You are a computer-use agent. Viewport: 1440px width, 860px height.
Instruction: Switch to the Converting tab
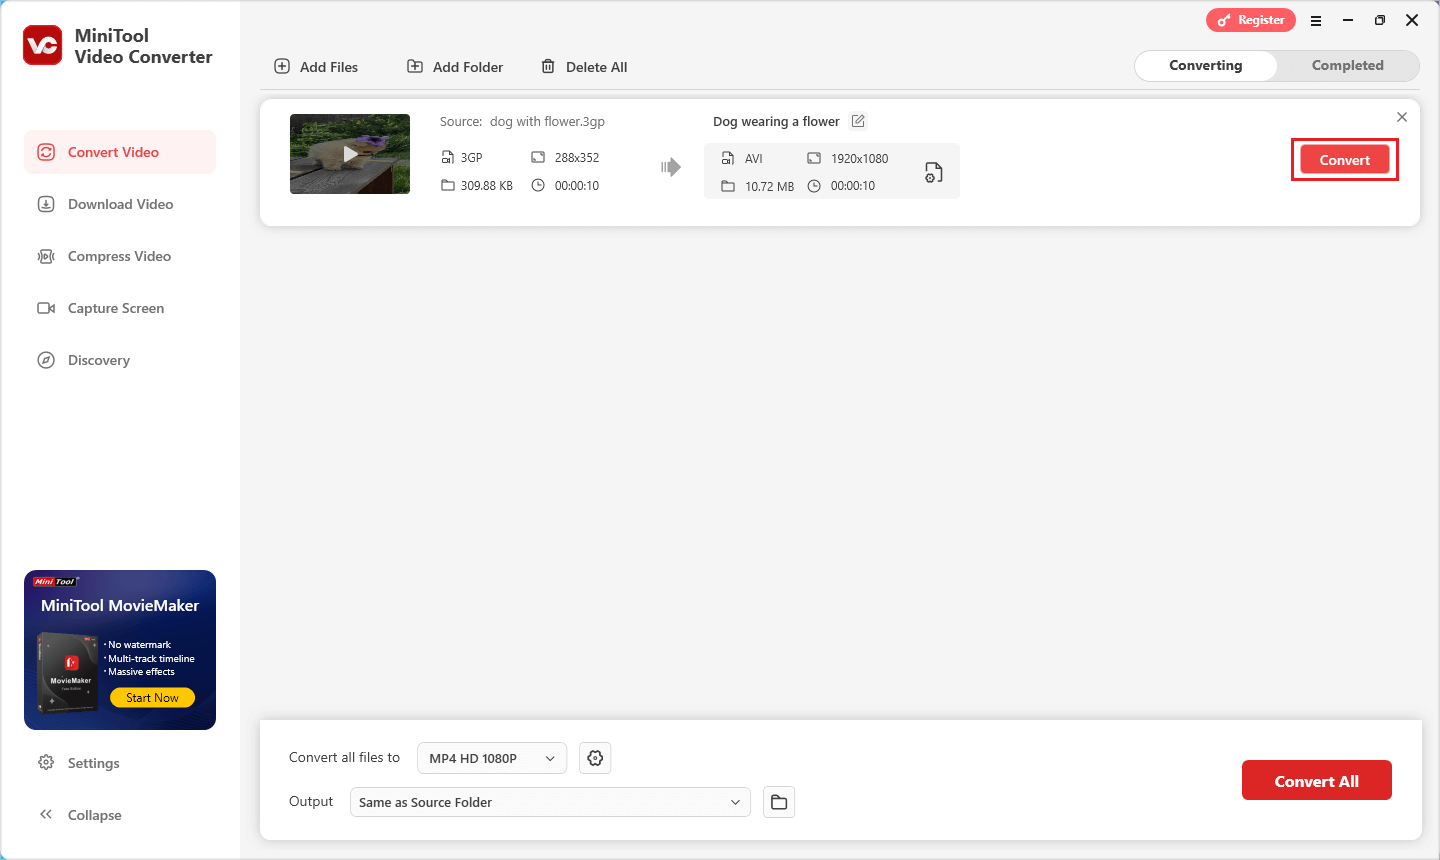1206,65
